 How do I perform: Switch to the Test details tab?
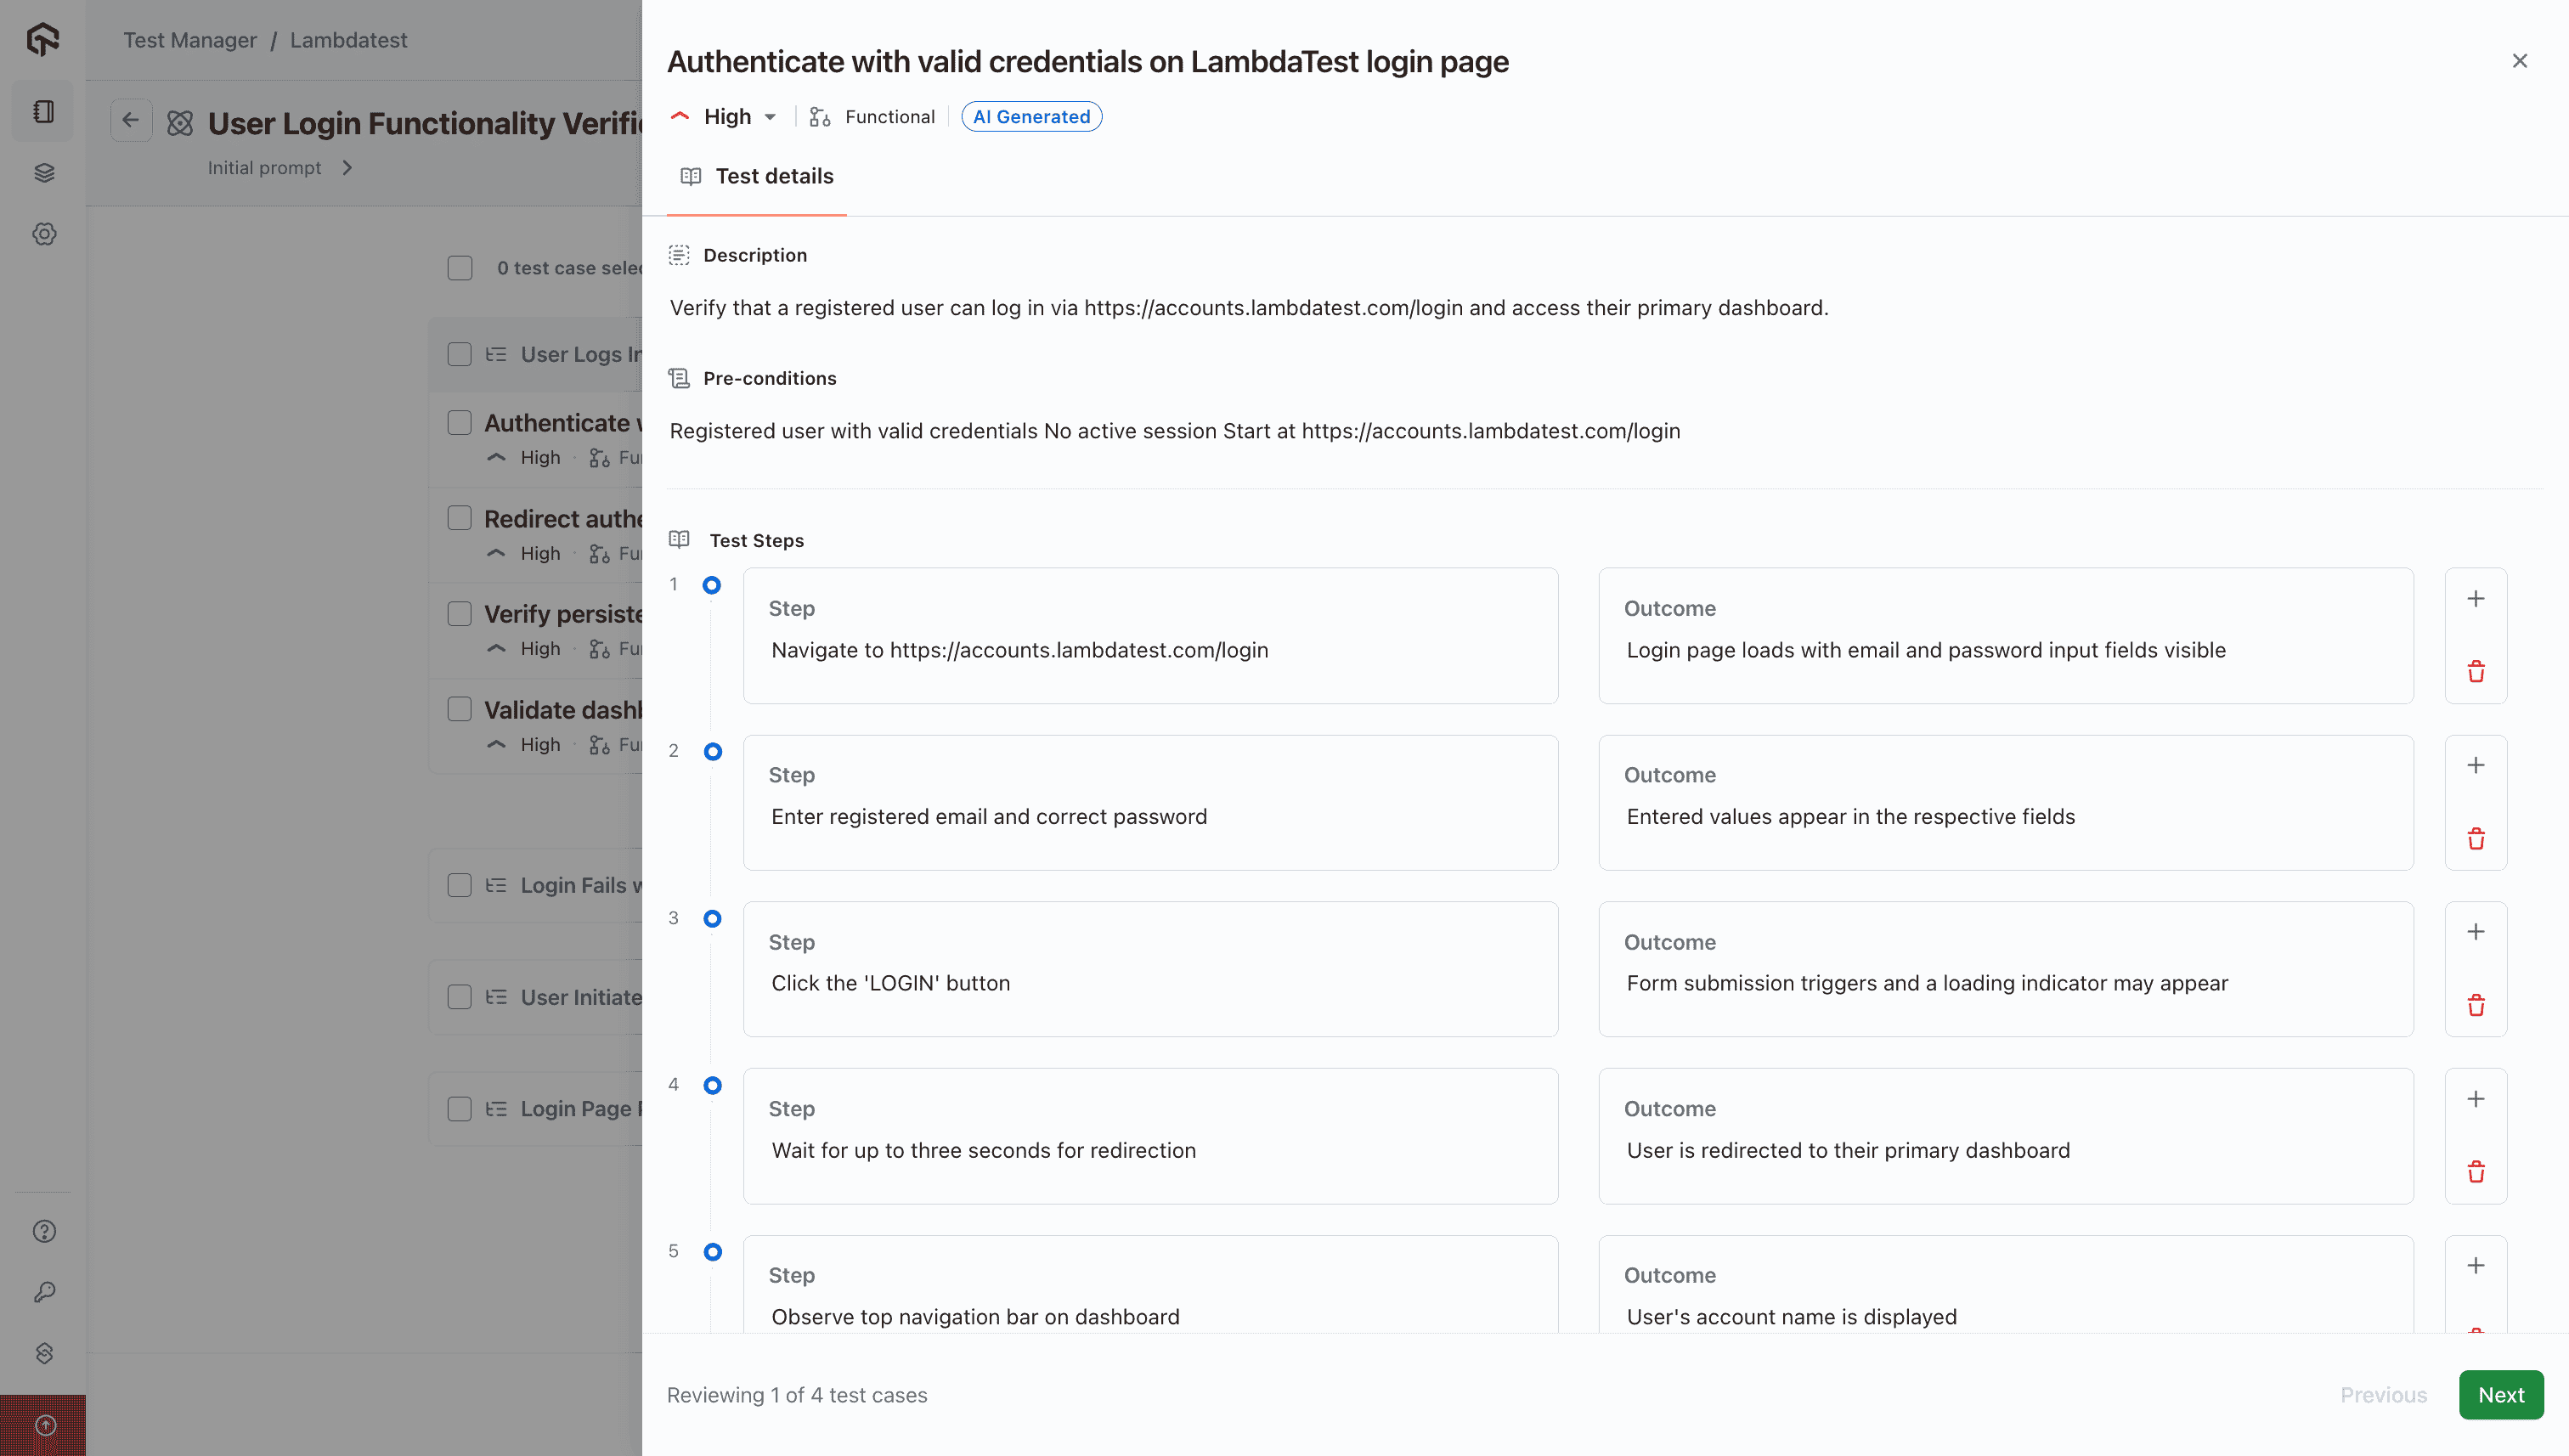click(x=757, y=177)
